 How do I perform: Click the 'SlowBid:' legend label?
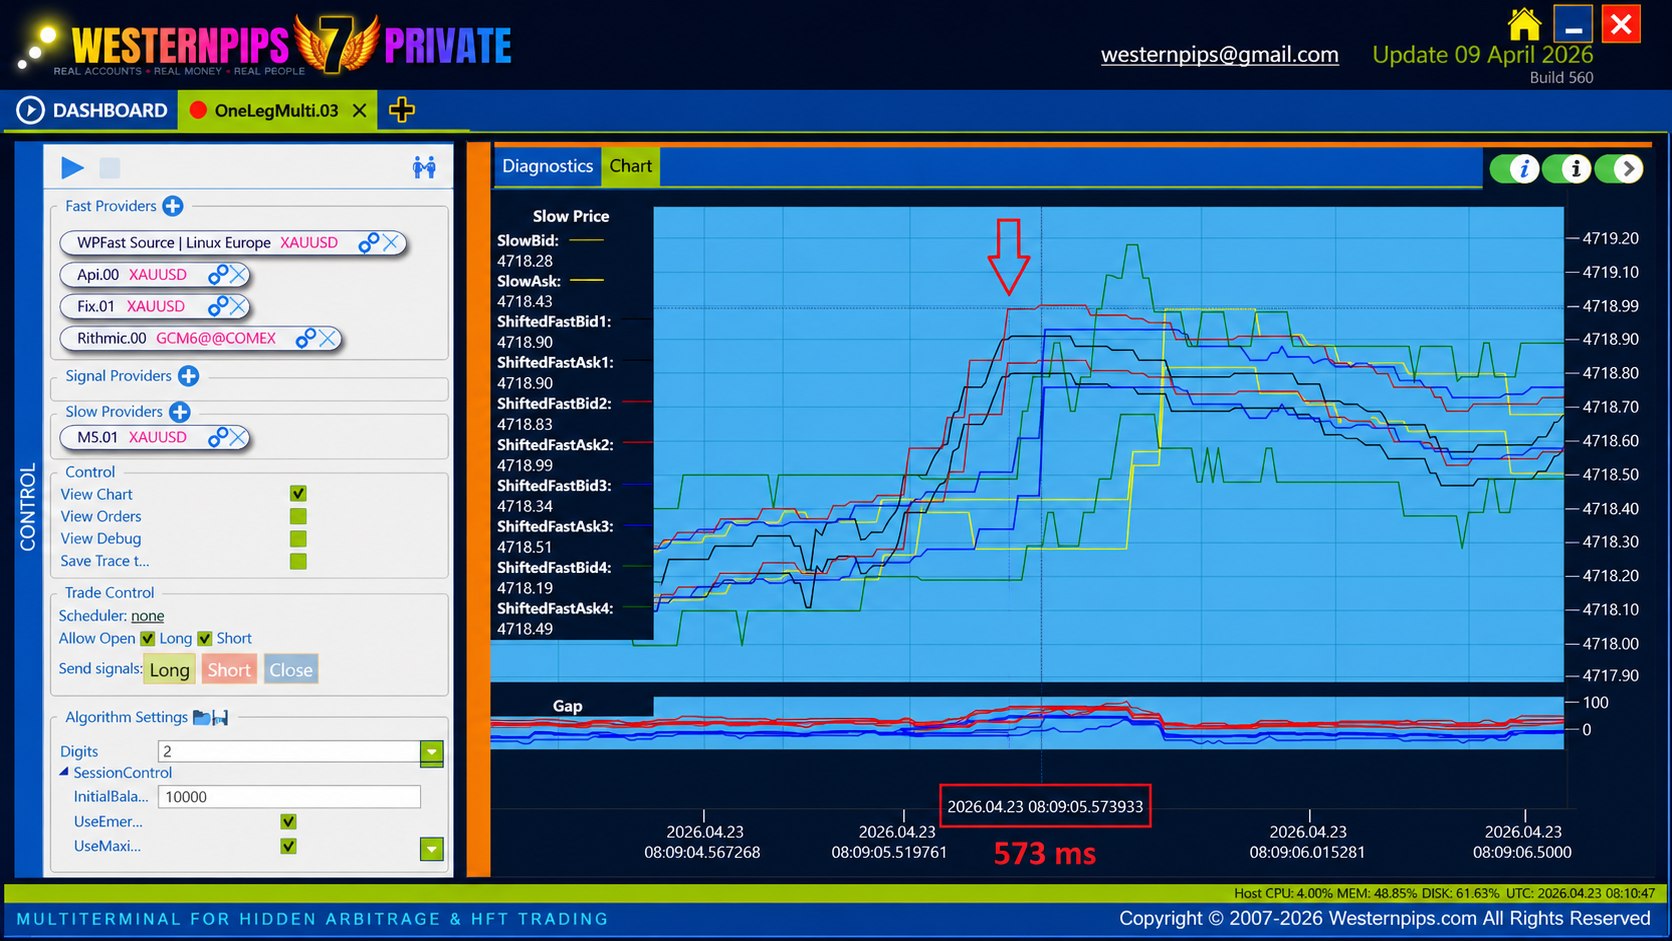(528, 241)
